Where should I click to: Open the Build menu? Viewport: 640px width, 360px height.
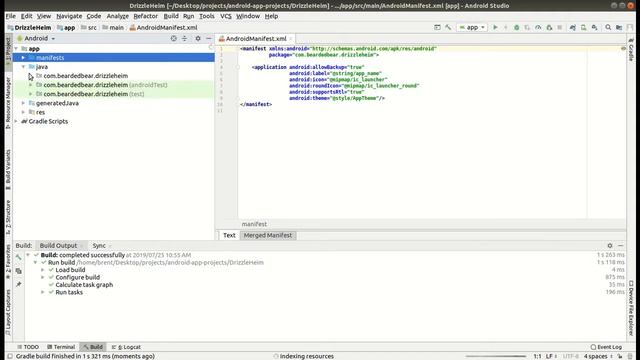(171, 16)
